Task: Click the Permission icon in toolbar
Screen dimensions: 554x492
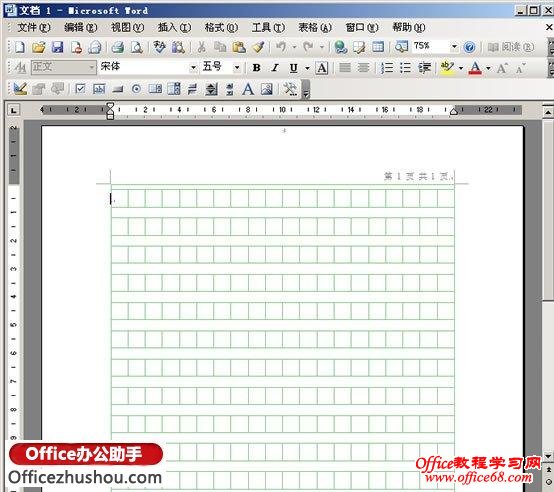Action: point(76,47)
